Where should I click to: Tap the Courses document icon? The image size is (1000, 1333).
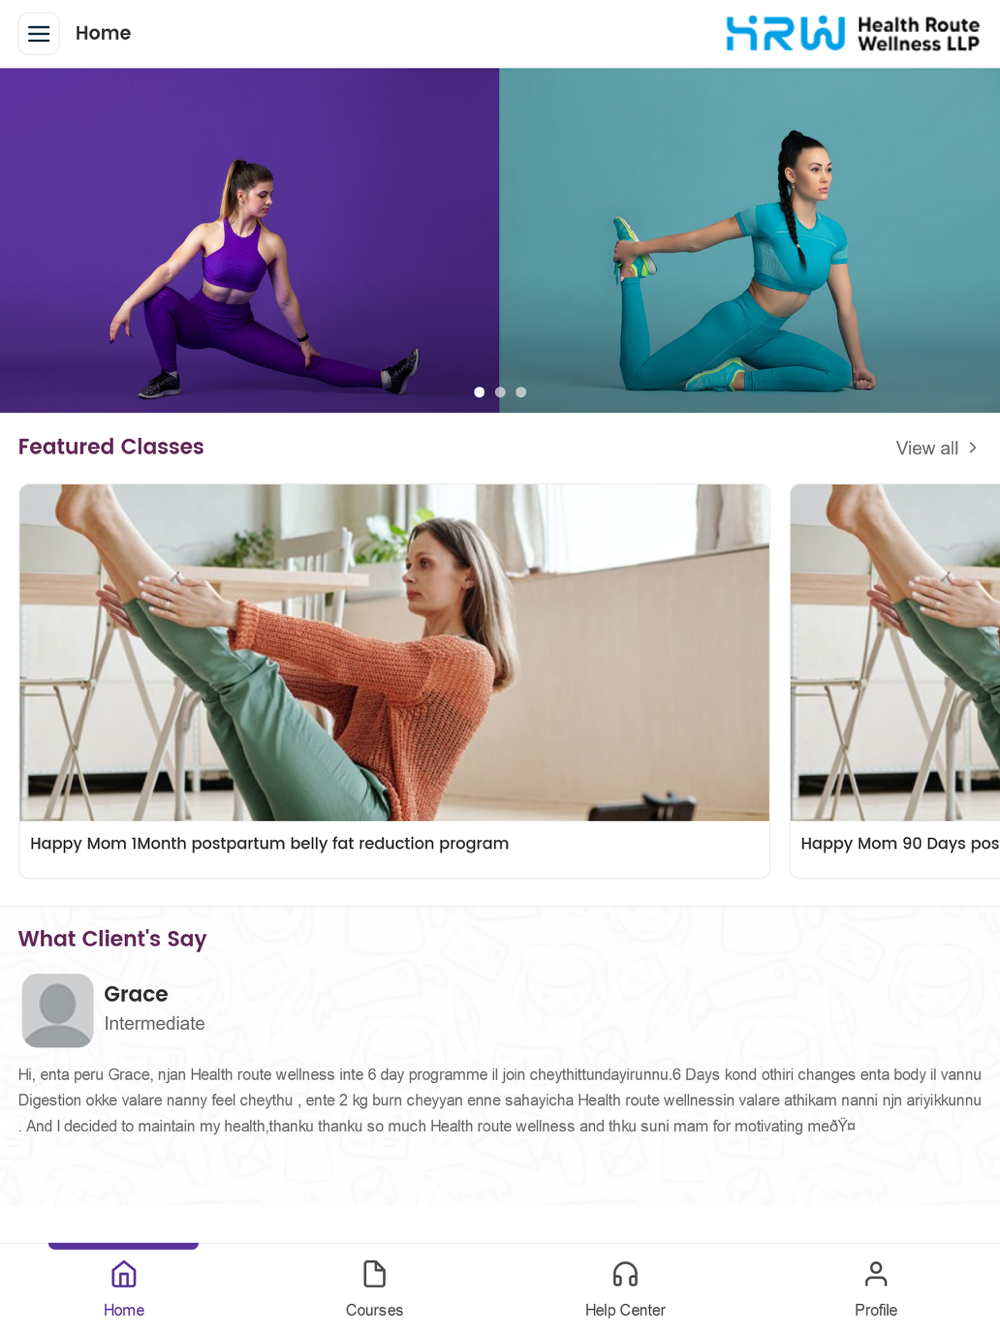[374, 1274]
